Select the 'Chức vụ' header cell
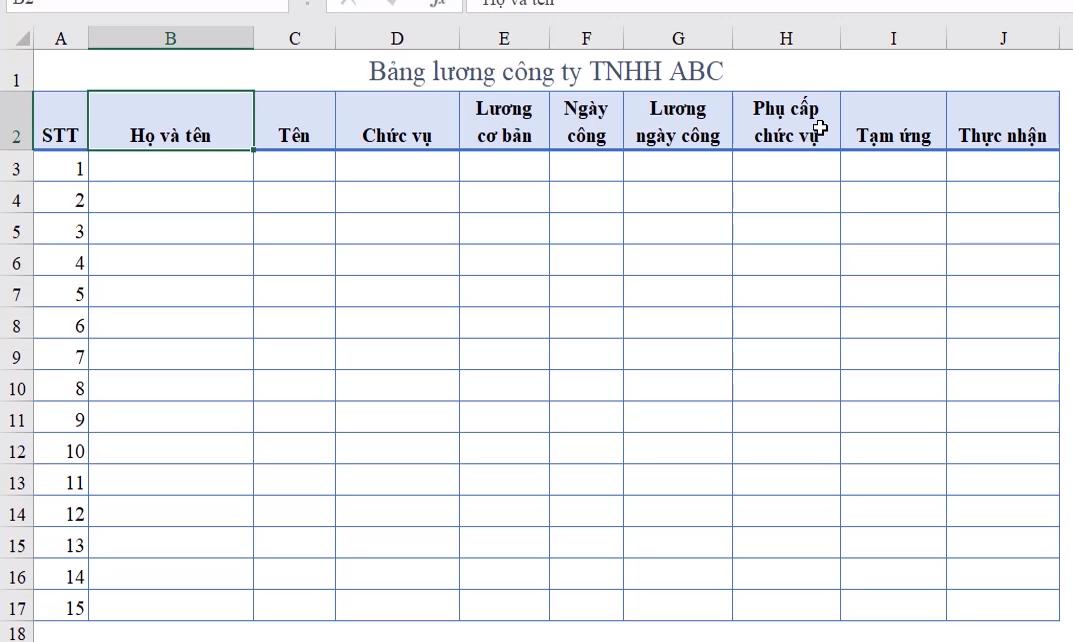 pyautogui.click(x=398, y=120)
